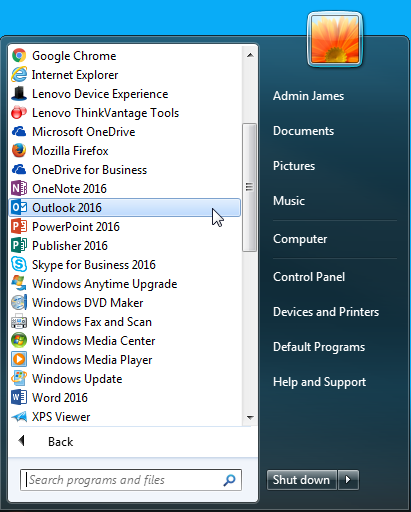Click the Mozilla Firefox icon
The height and width of the screenshot is (512, 411).
tap(19, 150)
